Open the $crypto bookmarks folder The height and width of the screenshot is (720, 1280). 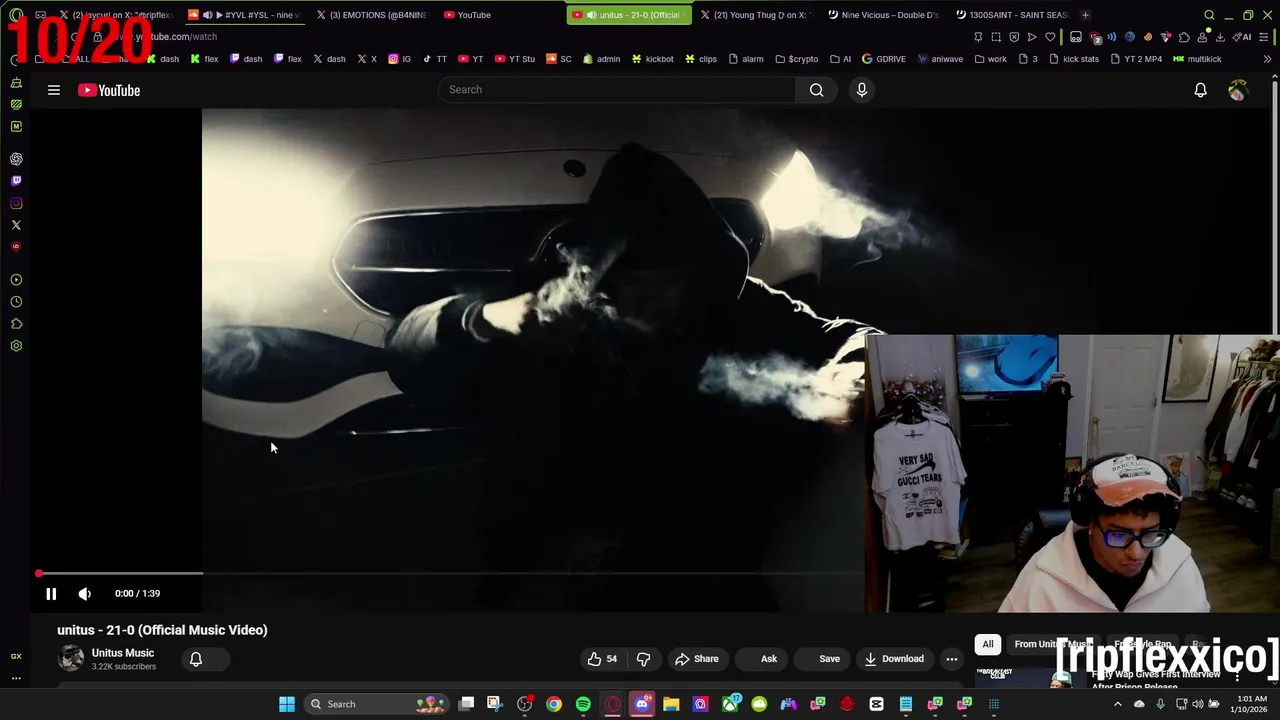(x=796, y=59)
